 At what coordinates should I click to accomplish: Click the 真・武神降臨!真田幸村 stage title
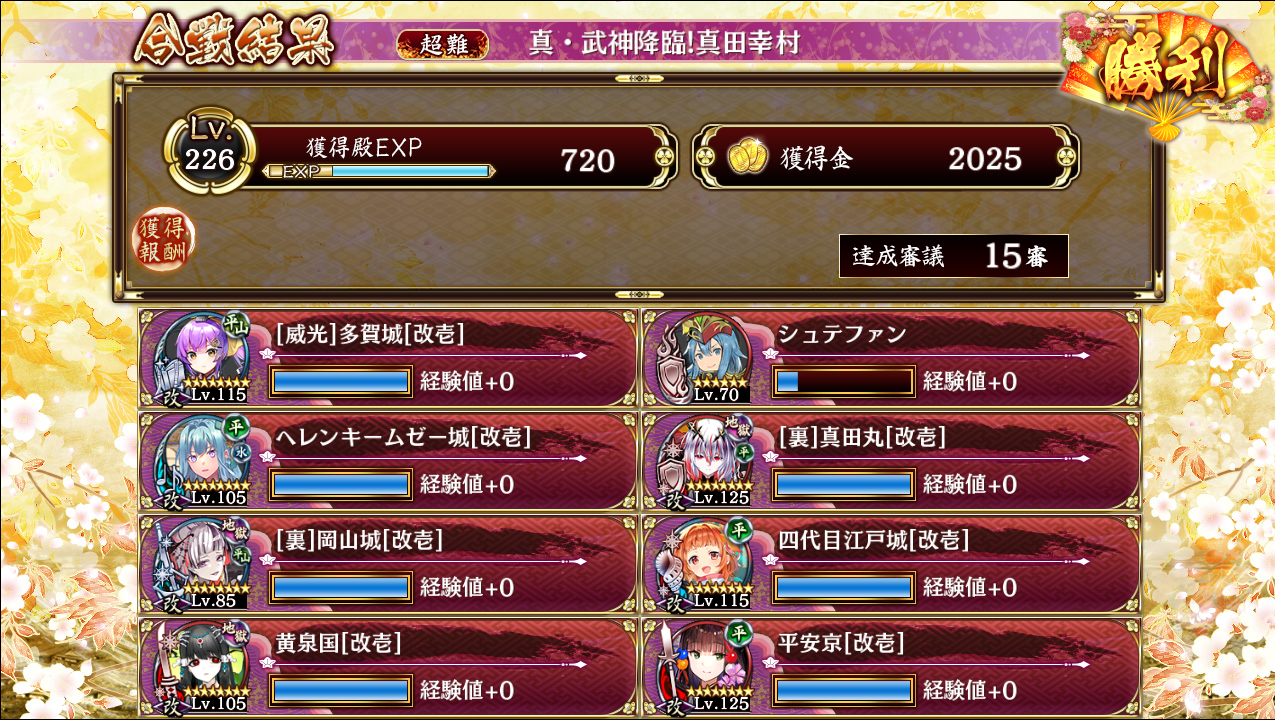665,43
